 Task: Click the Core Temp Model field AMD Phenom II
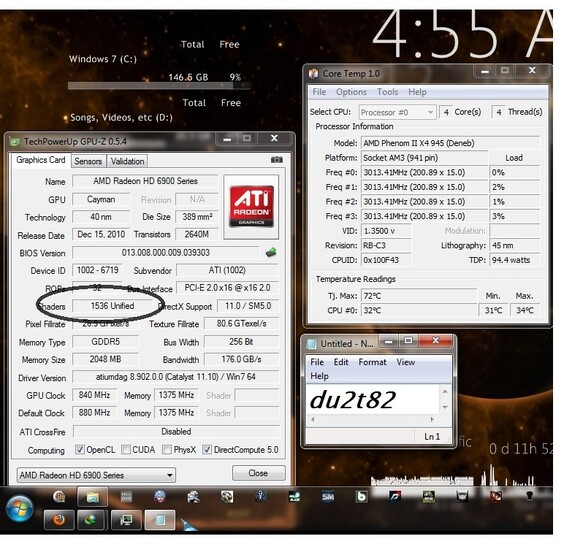(x=451, y=143)
